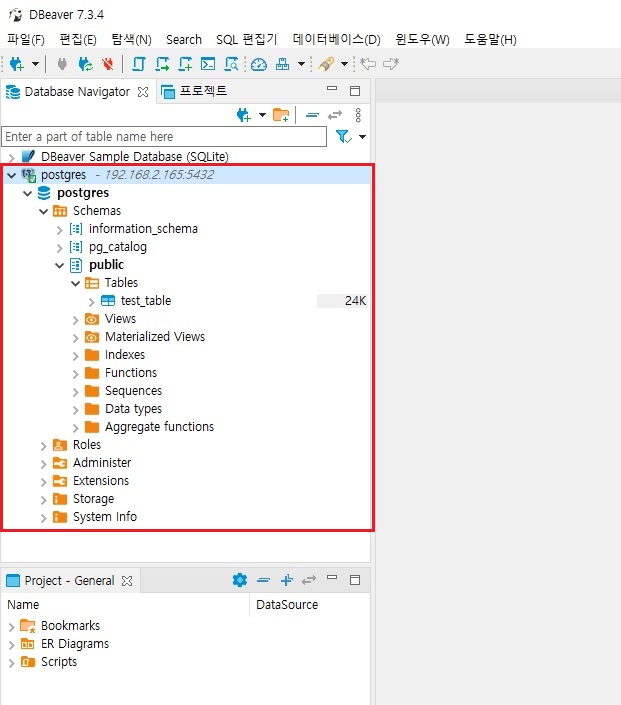Click the table name filter input field
The width and height of the screenshot is (621, 705).
(x=164, y=136)
